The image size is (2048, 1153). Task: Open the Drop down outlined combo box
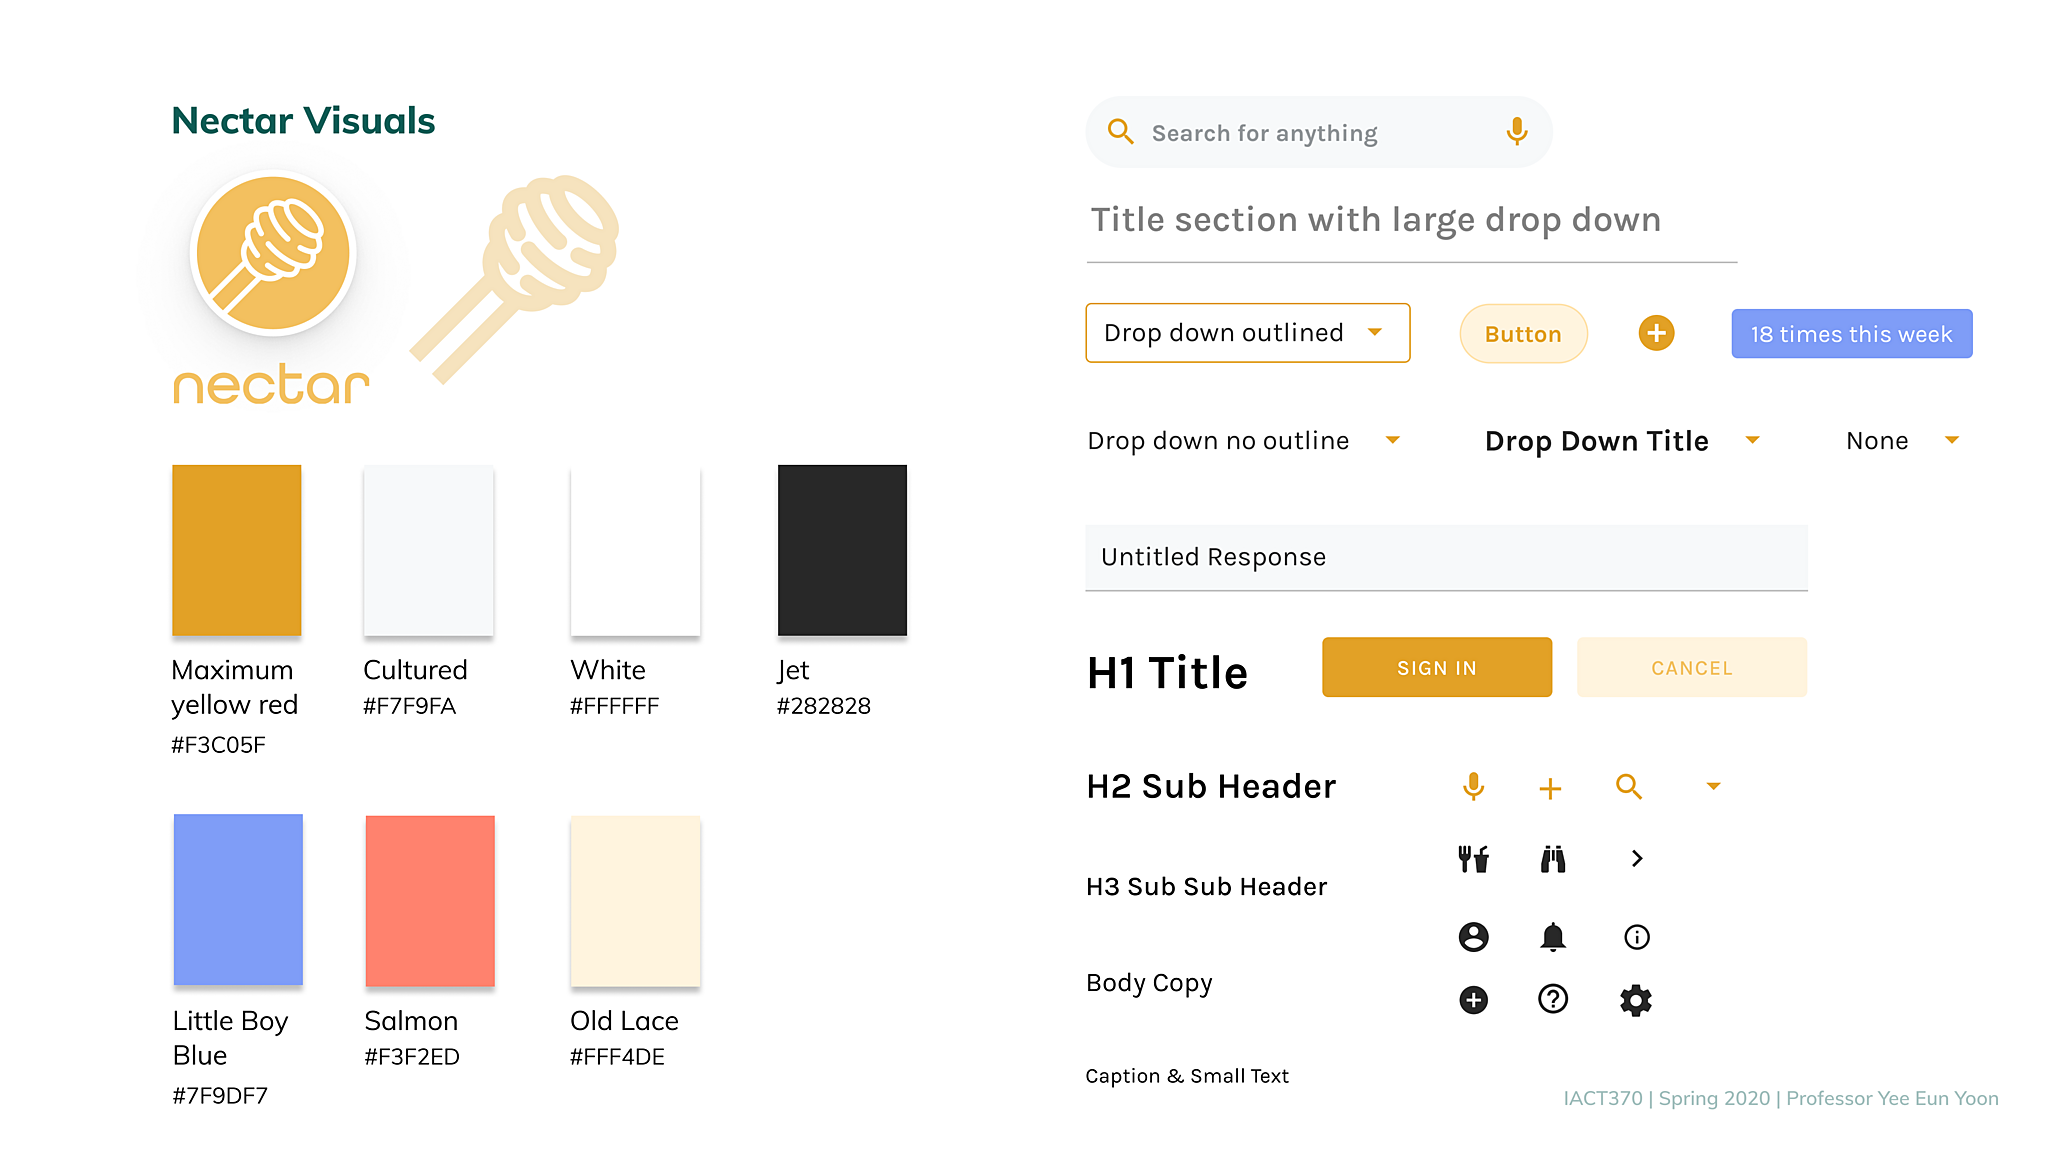point(1247,333)
